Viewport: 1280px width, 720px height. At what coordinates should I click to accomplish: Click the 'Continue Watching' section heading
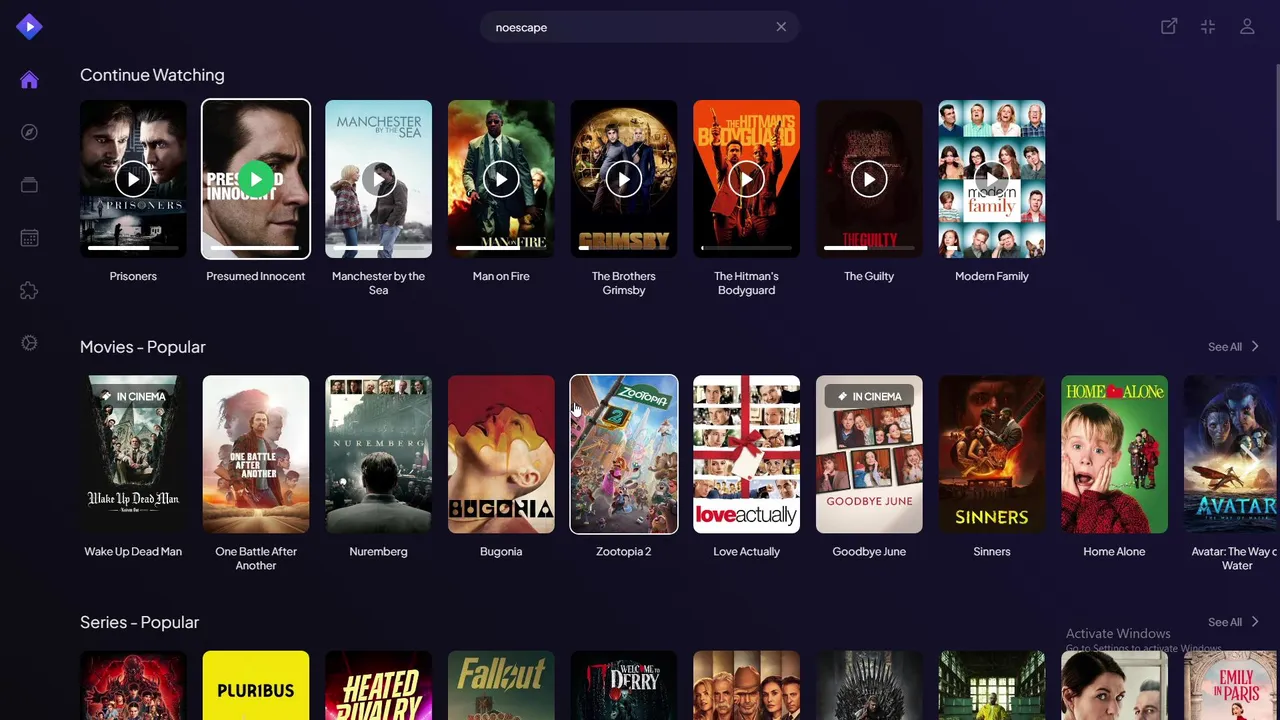(152, 75)
